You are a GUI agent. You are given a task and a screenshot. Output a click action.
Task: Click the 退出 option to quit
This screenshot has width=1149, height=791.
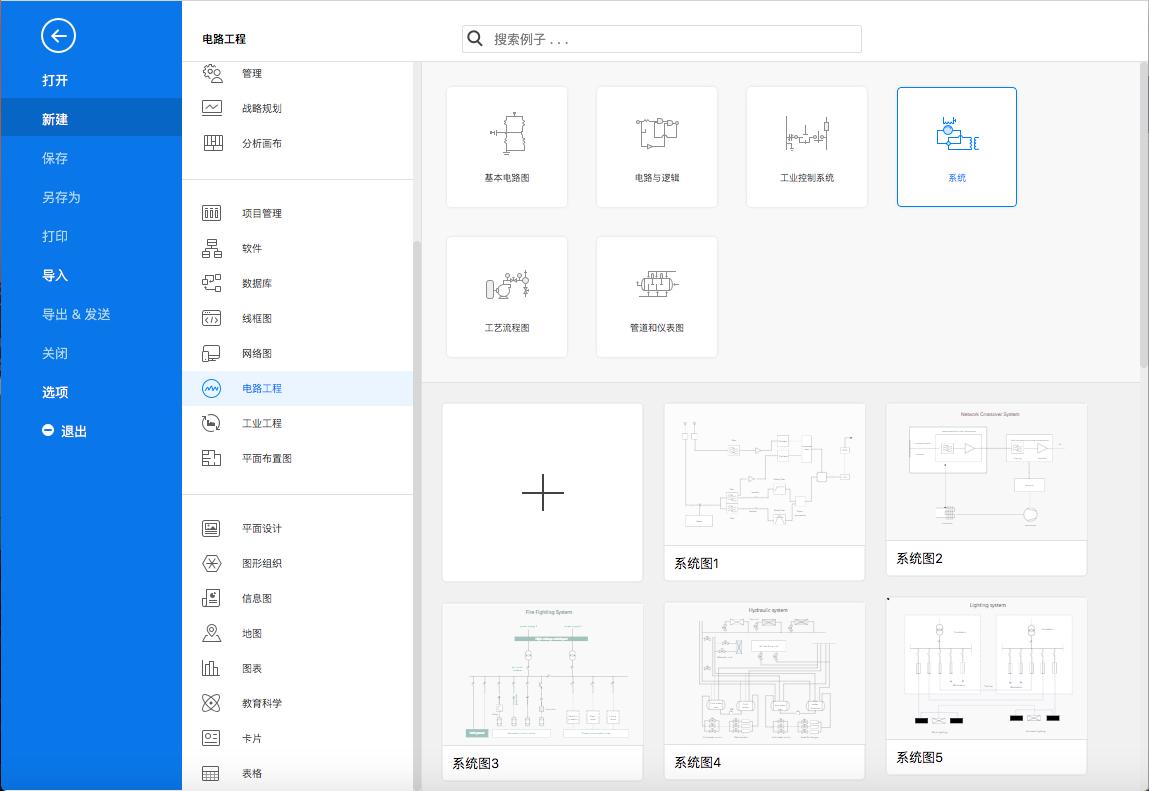75,430
